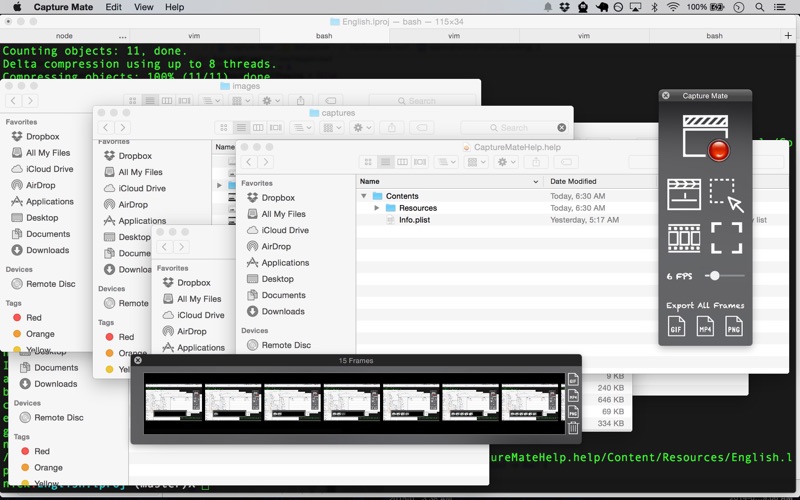Delete frames with the trash icon
This screenshot has height=500, width=800.
tap(573, 428)
